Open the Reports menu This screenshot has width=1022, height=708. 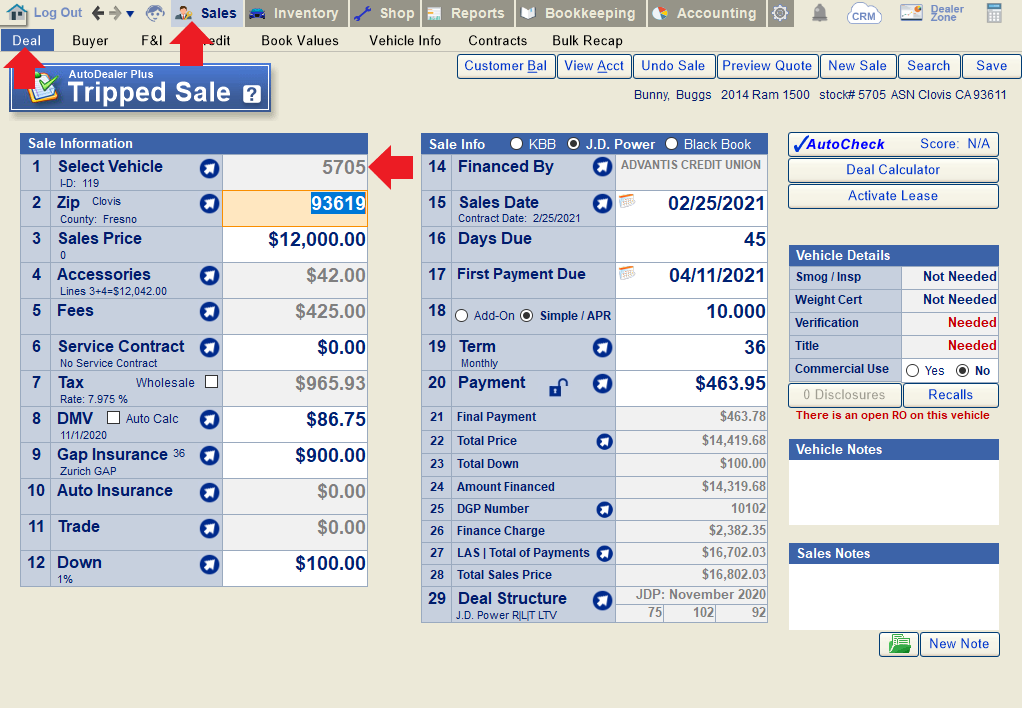467,13
